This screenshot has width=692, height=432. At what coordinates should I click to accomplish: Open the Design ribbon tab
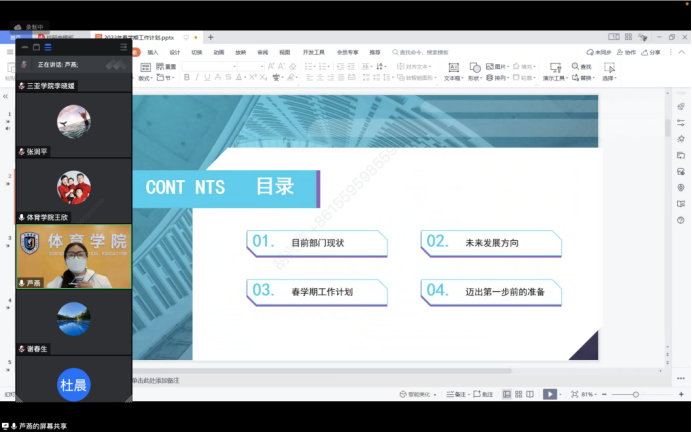(x=175, y=51)
